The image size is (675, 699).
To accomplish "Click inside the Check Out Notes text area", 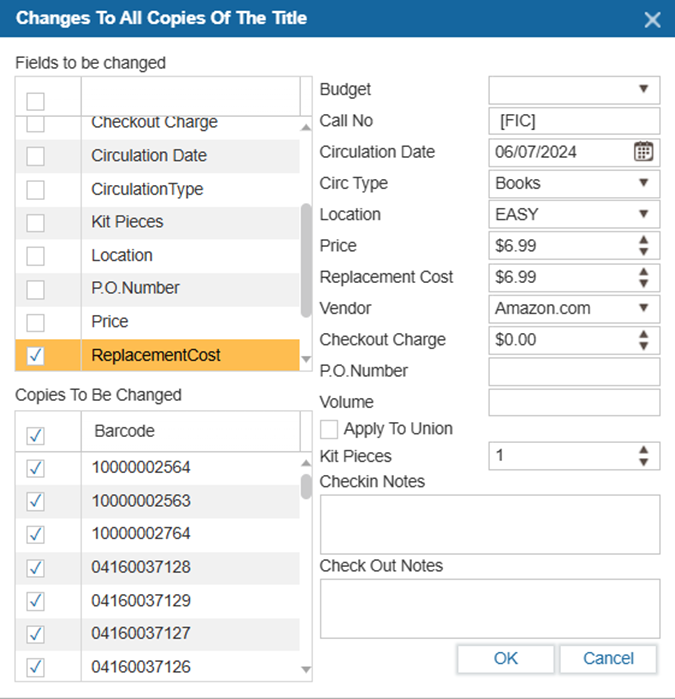I will coord(490,609).
